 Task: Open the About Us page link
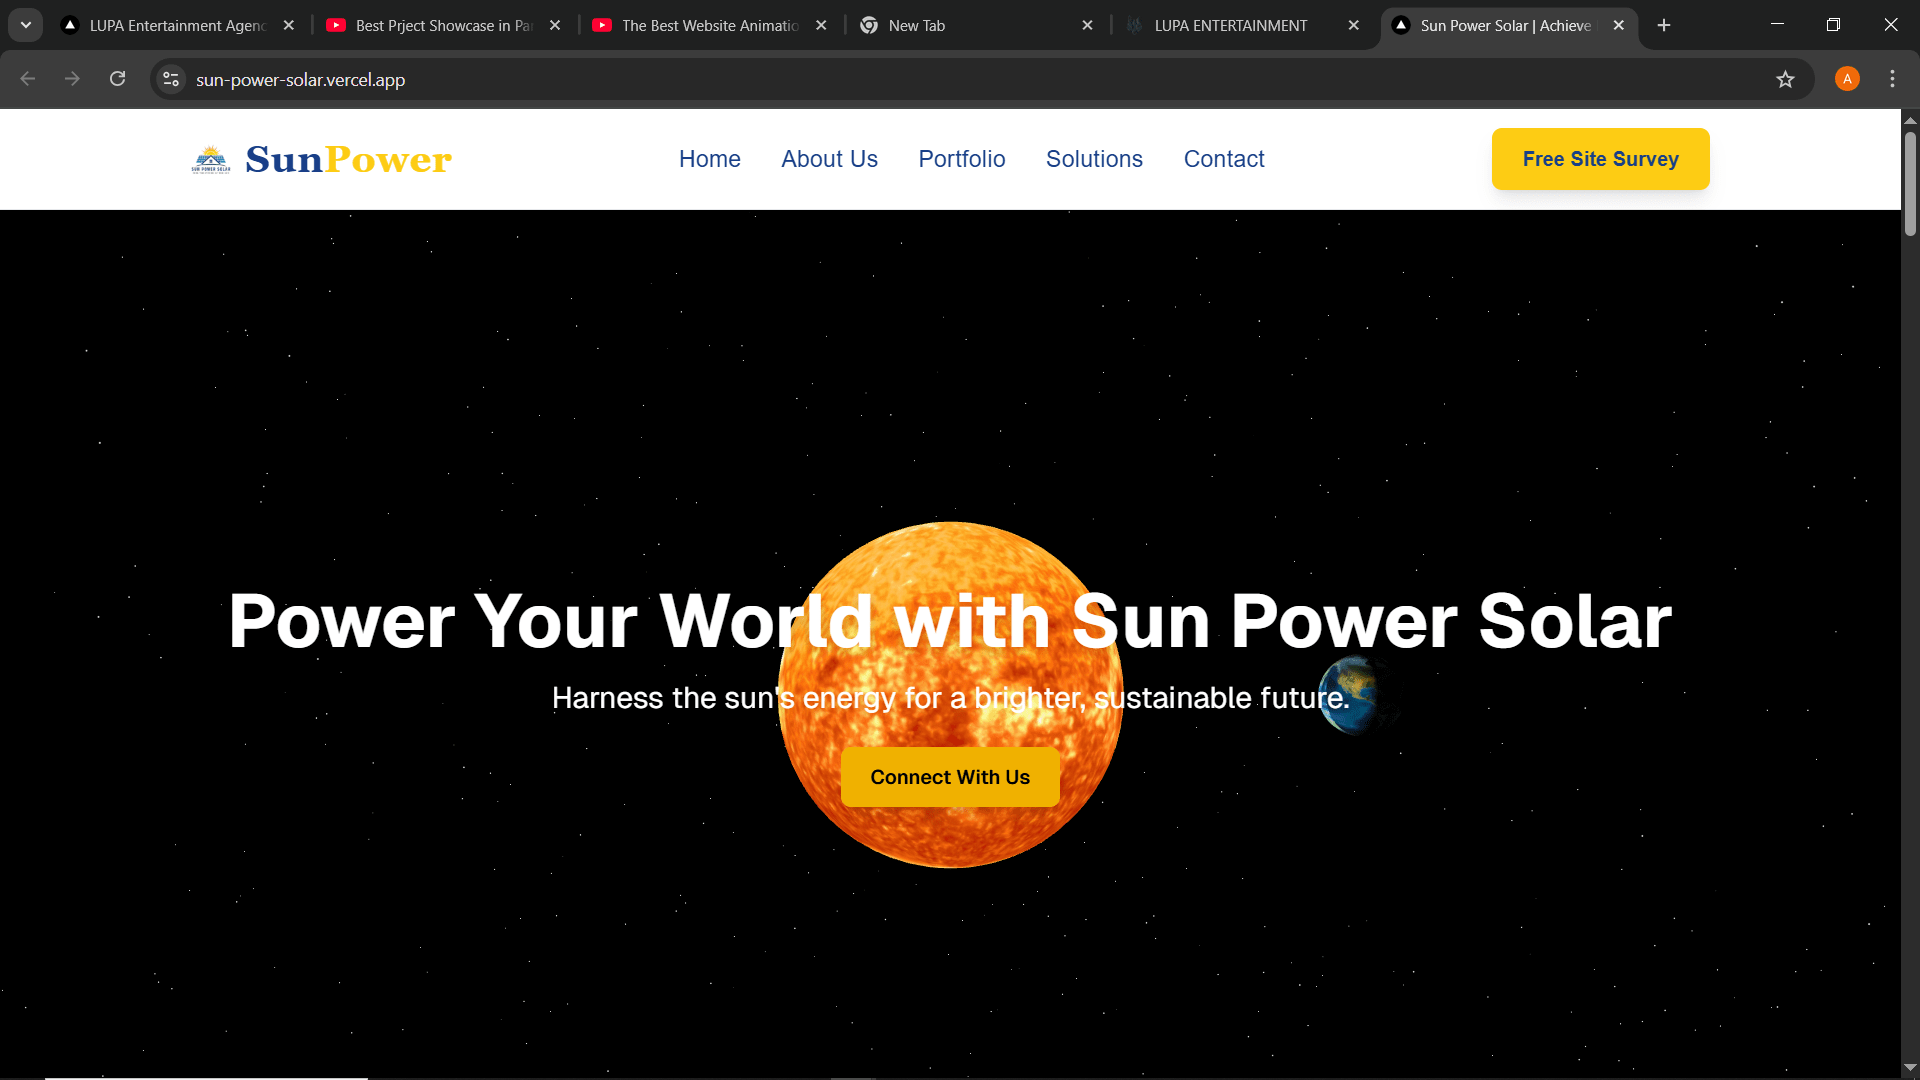point(829,159)
